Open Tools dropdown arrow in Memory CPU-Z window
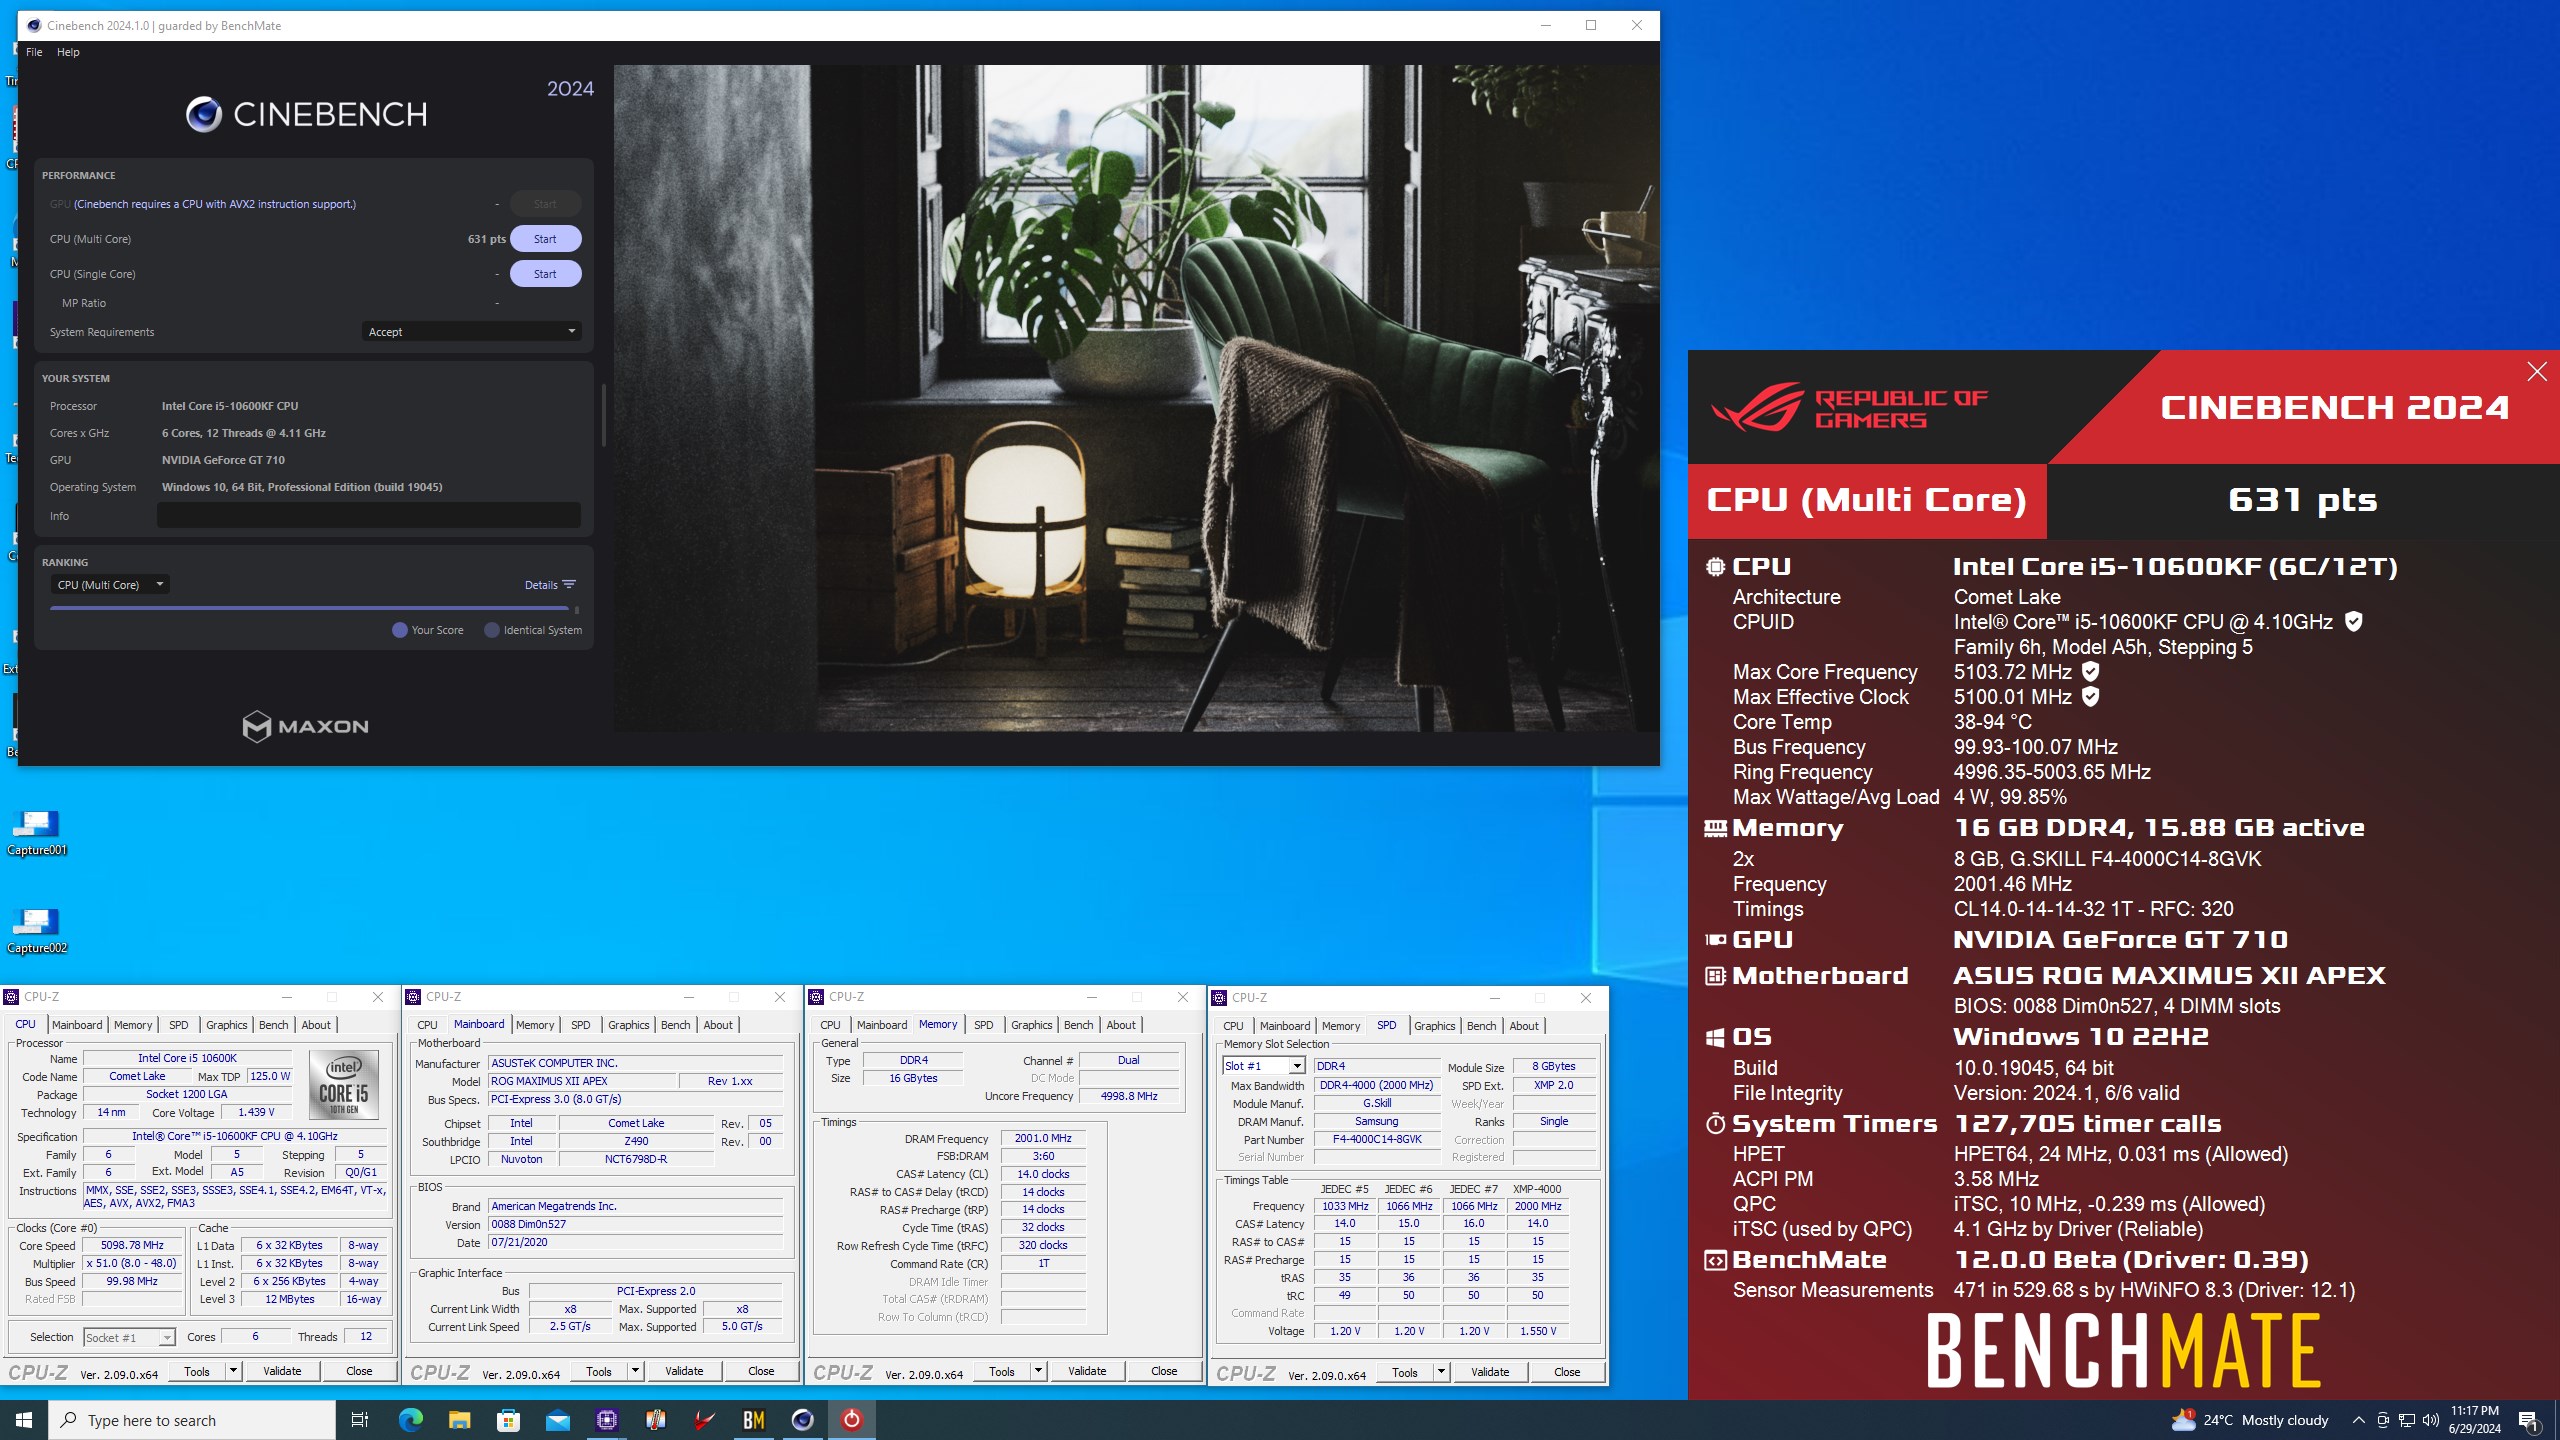The height and width of the screenshot is (1440, 2560). point(1038,1371)
